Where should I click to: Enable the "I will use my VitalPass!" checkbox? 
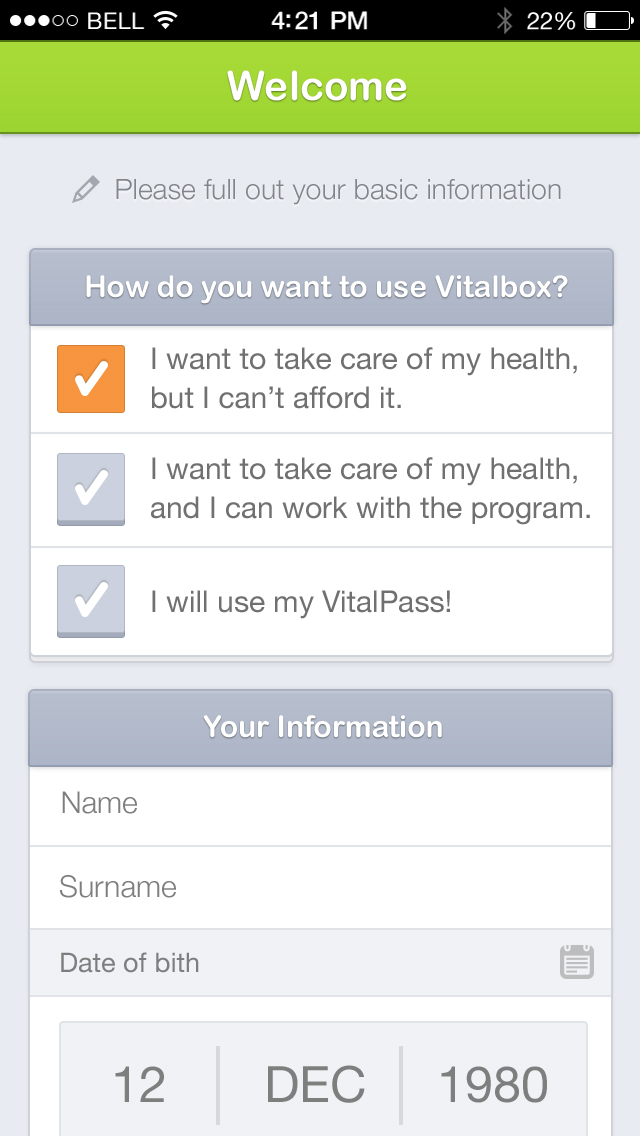pos(91,601)
